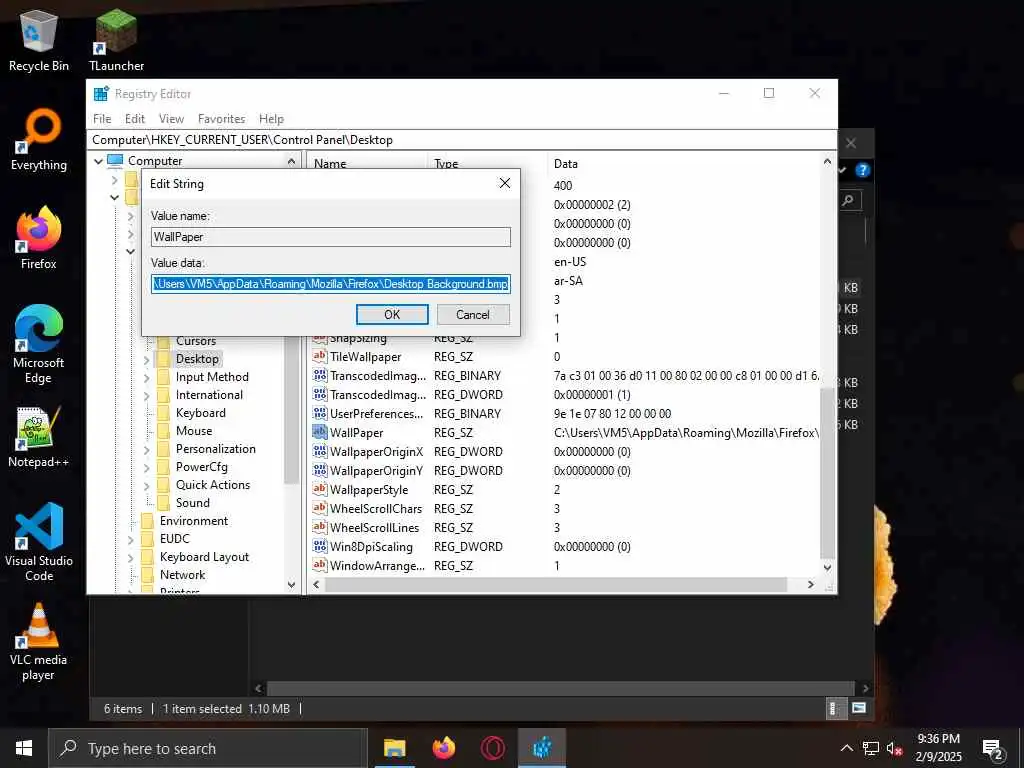Expand the Quick Actions registry key
The image size is (1024, 768).
[146, 485]
